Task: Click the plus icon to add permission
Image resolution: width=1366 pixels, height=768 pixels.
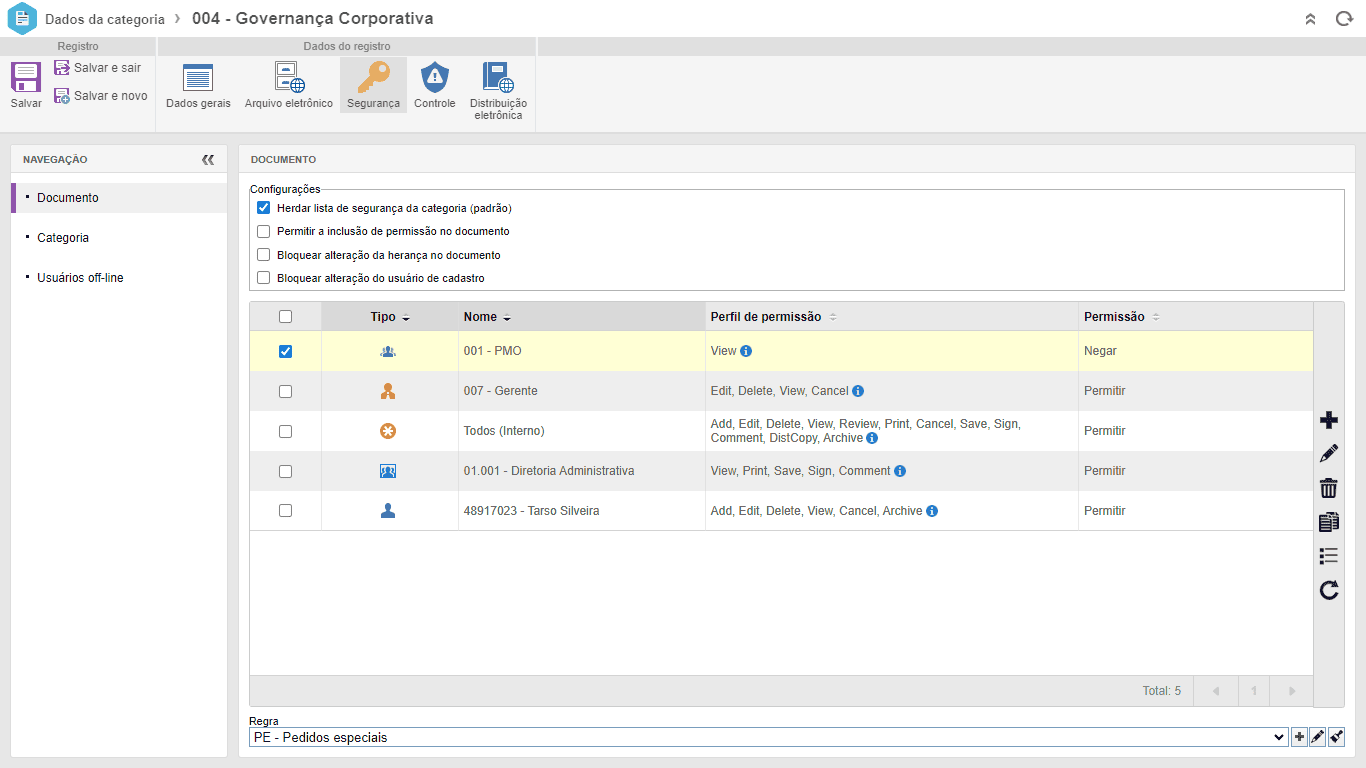Action: (x=1329, y=420)
